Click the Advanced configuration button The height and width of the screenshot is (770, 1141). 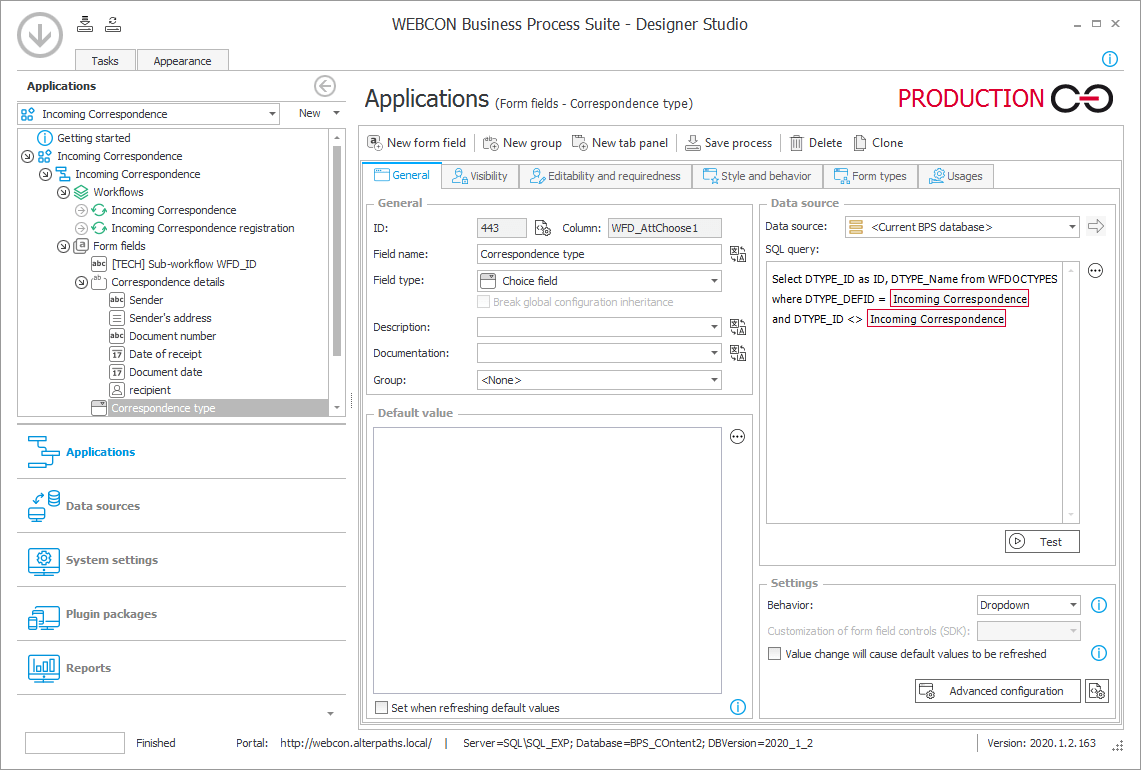[x=998, y=691]
